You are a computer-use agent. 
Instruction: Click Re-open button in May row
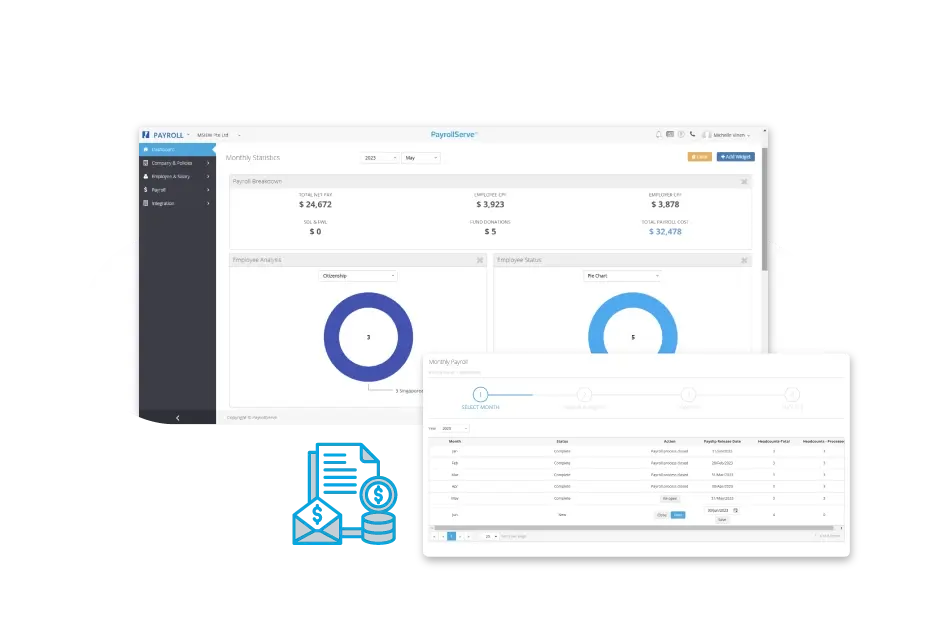pos(670,499)
